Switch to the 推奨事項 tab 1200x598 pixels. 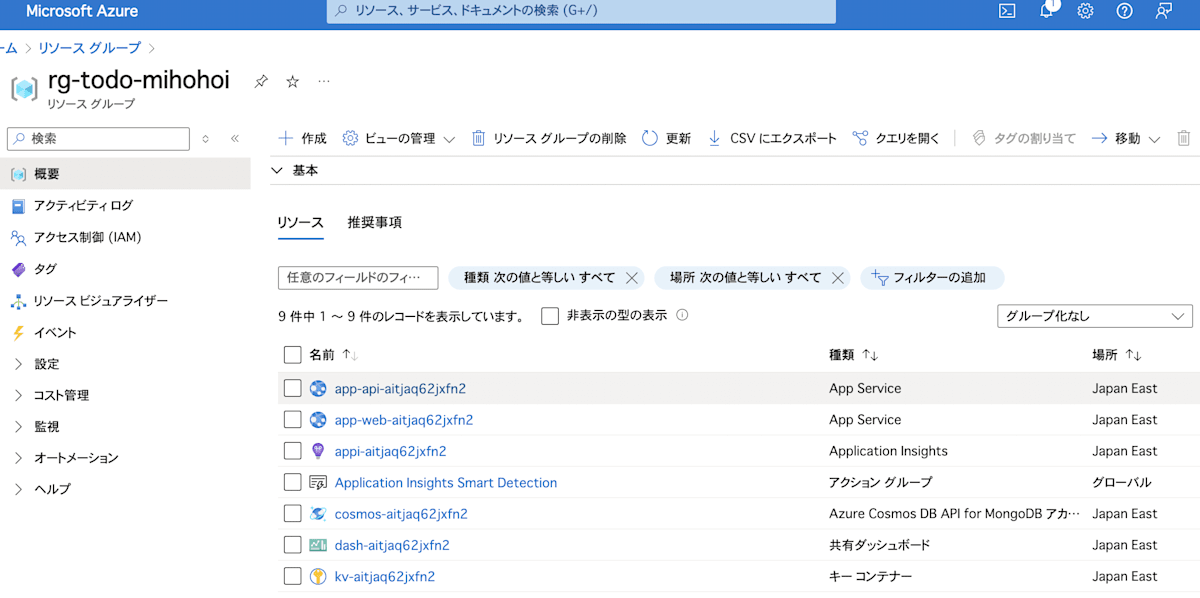[x=375, y=222]
